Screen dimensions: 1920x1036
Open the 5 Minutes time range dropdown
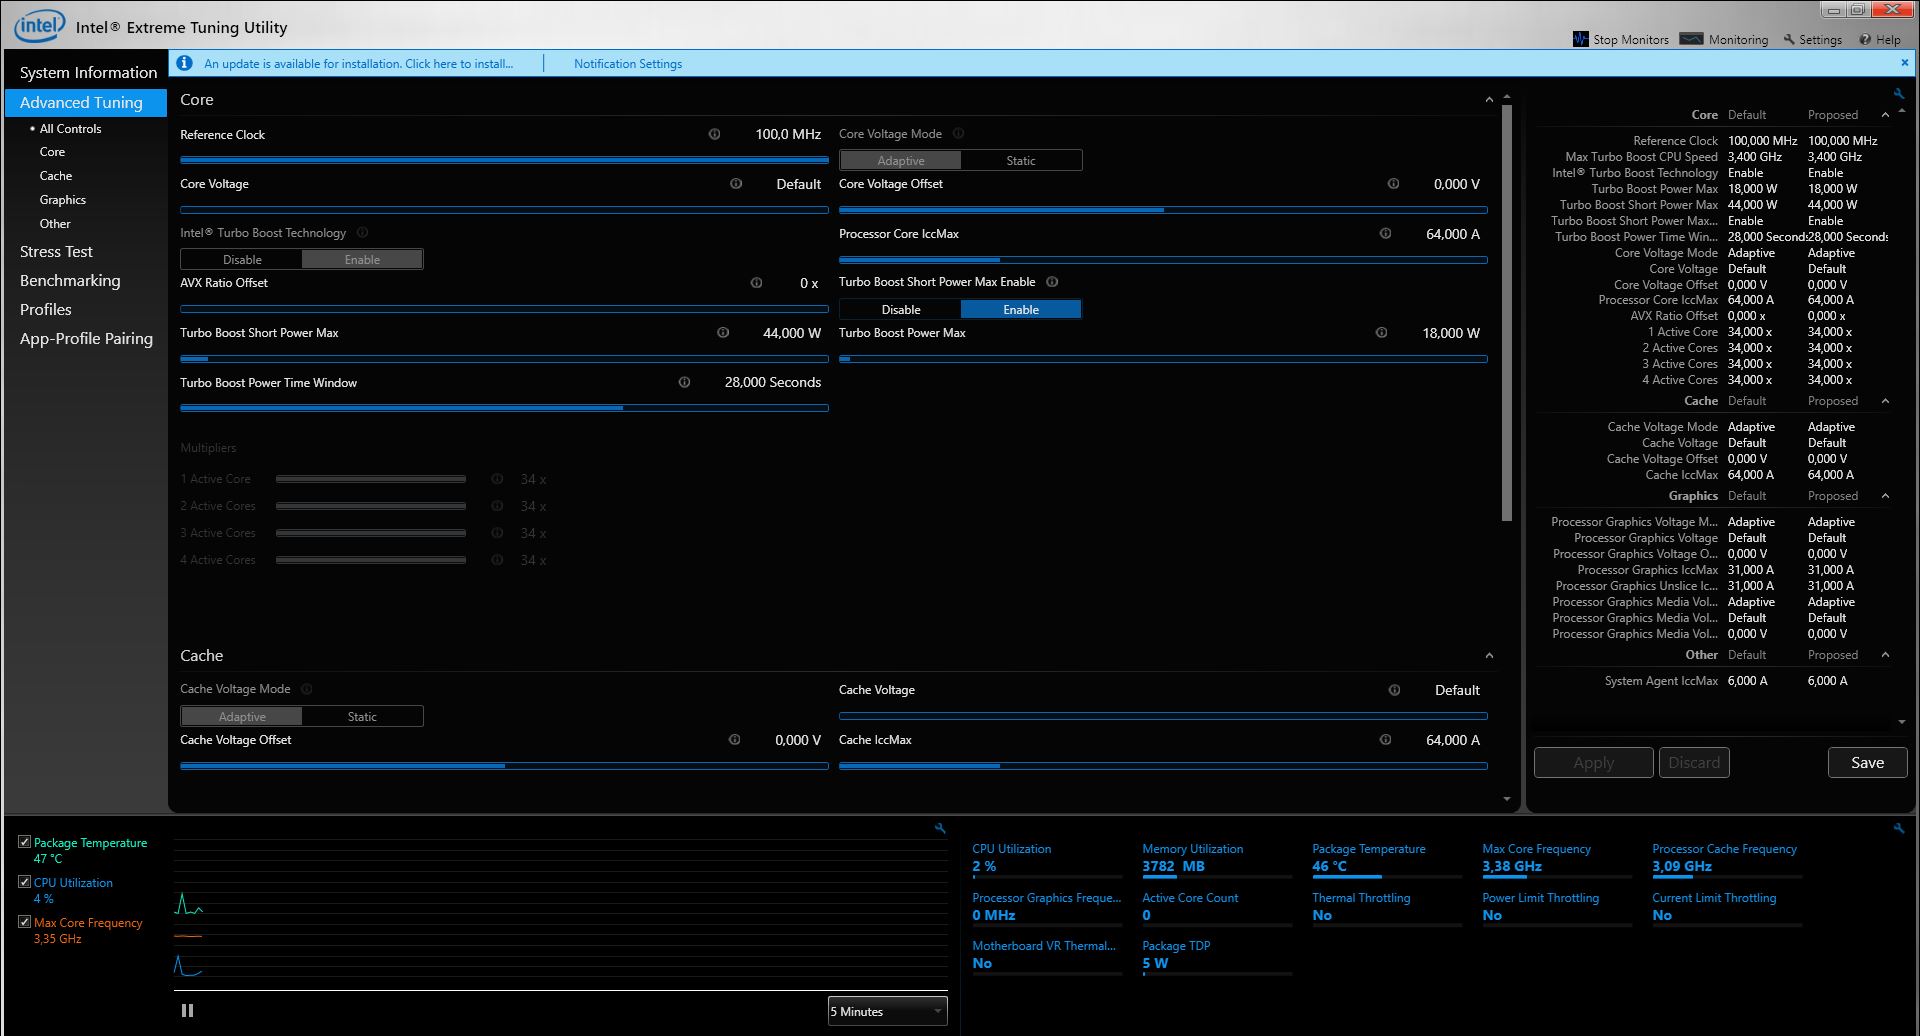coord(887,1011)
